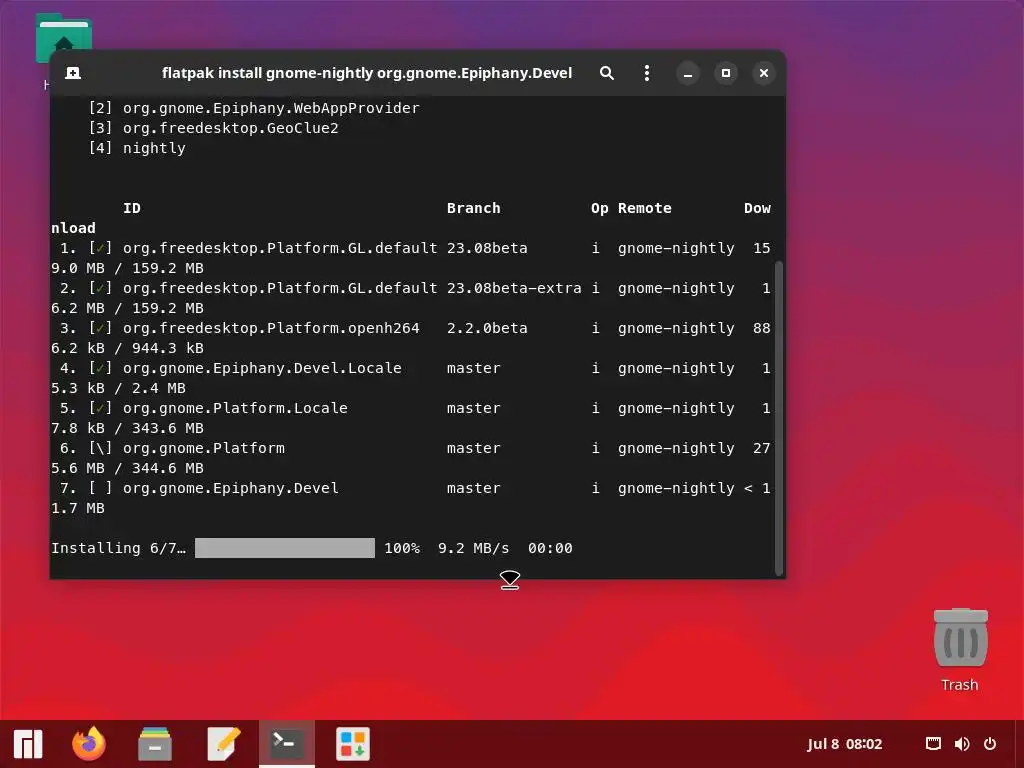This screenshot has height=768, width=1024.
Task: Launch the text editor from taskbar
Action: tap(223, 744)
